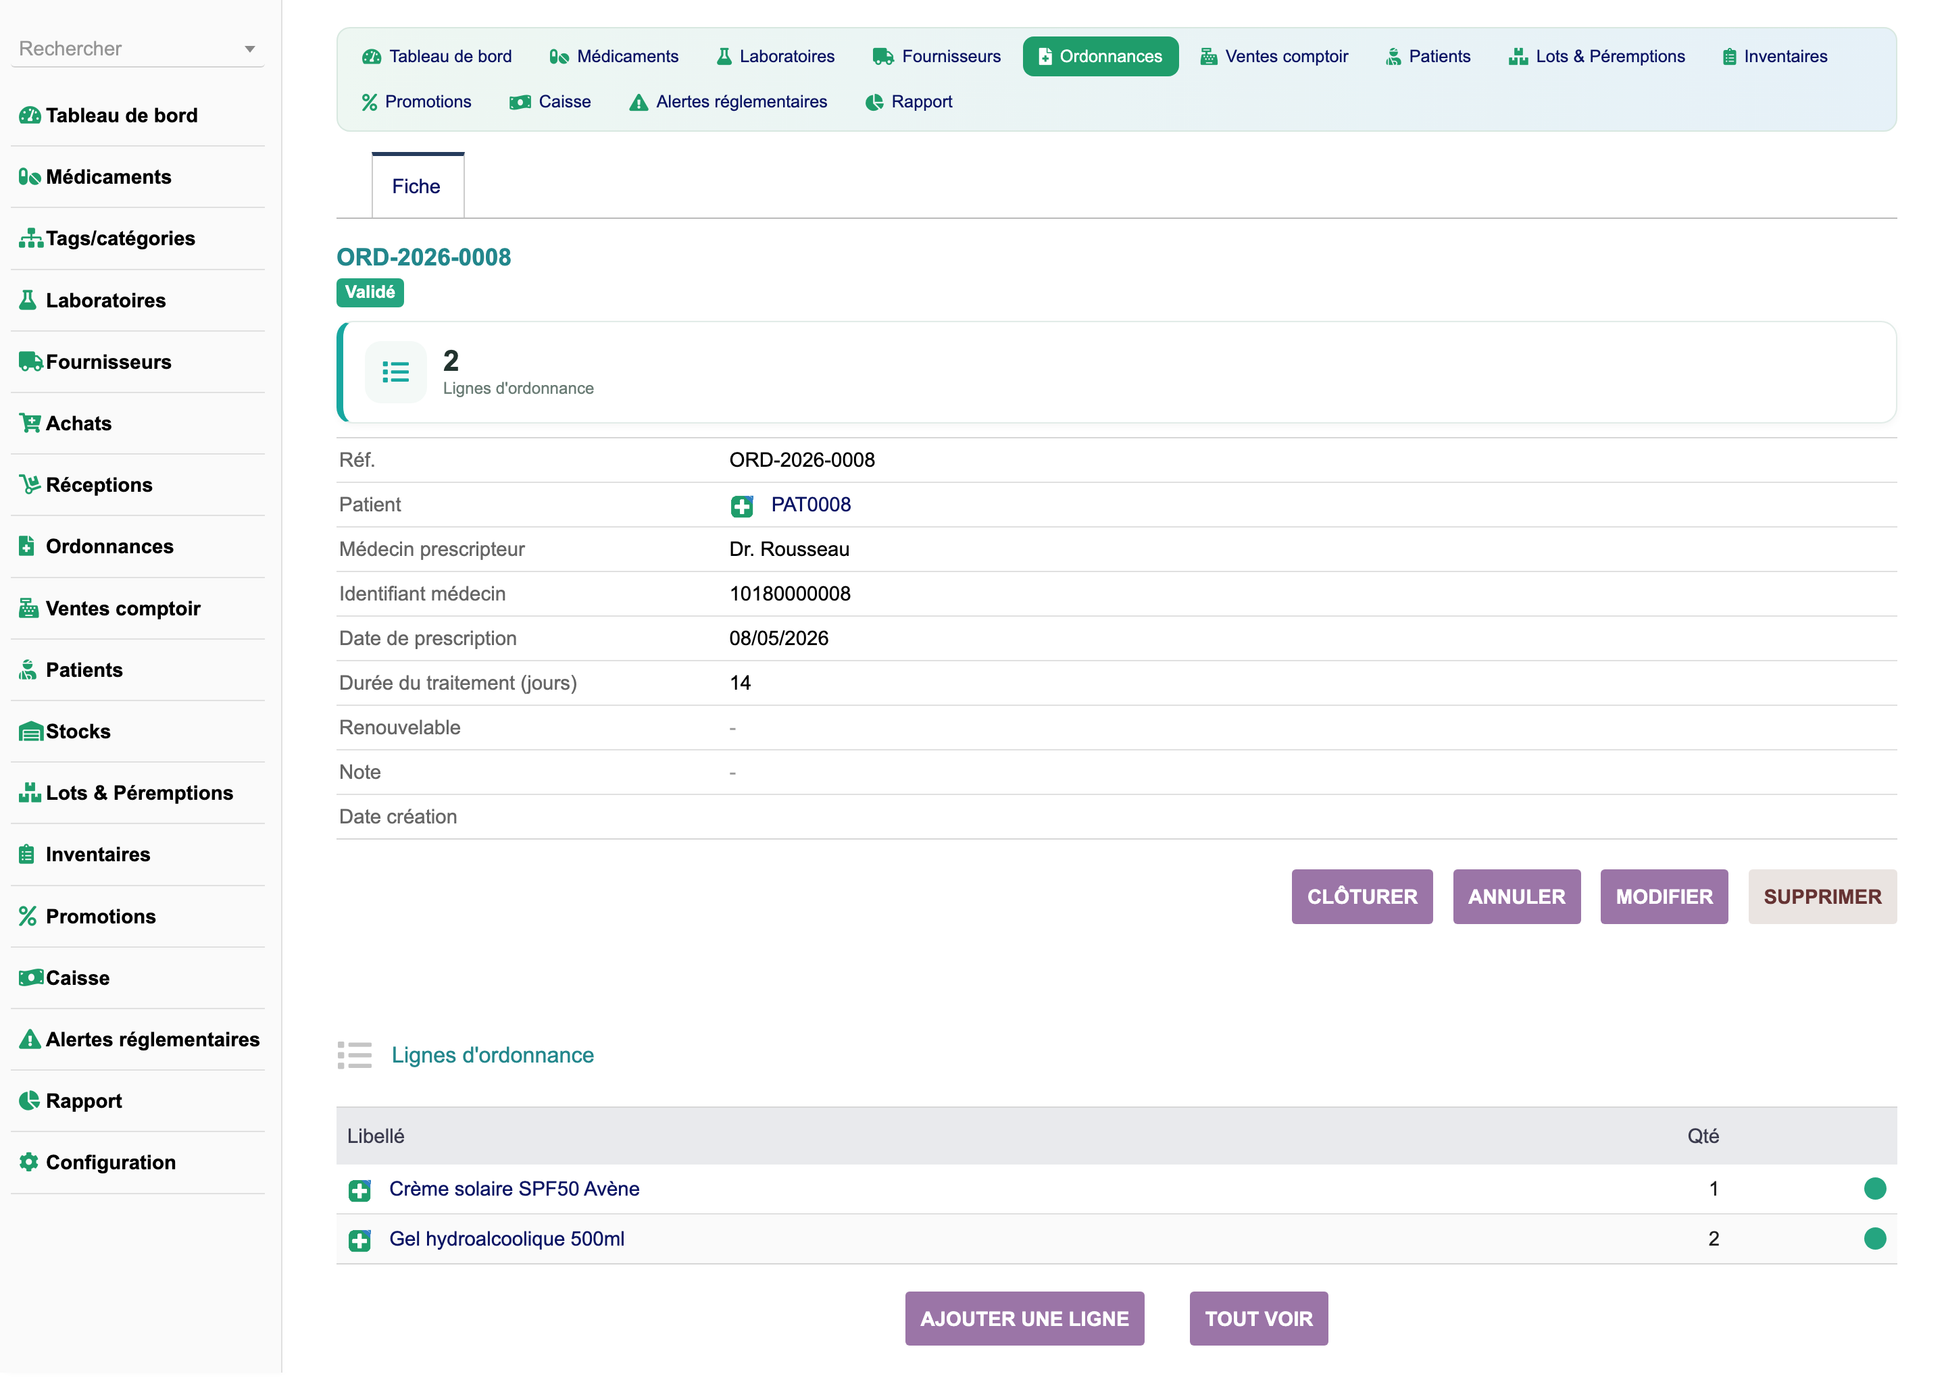Click the Alertes réglementaires warning icon in sidebar
Screen dimensions: 1946x1378
[30, 1040]
